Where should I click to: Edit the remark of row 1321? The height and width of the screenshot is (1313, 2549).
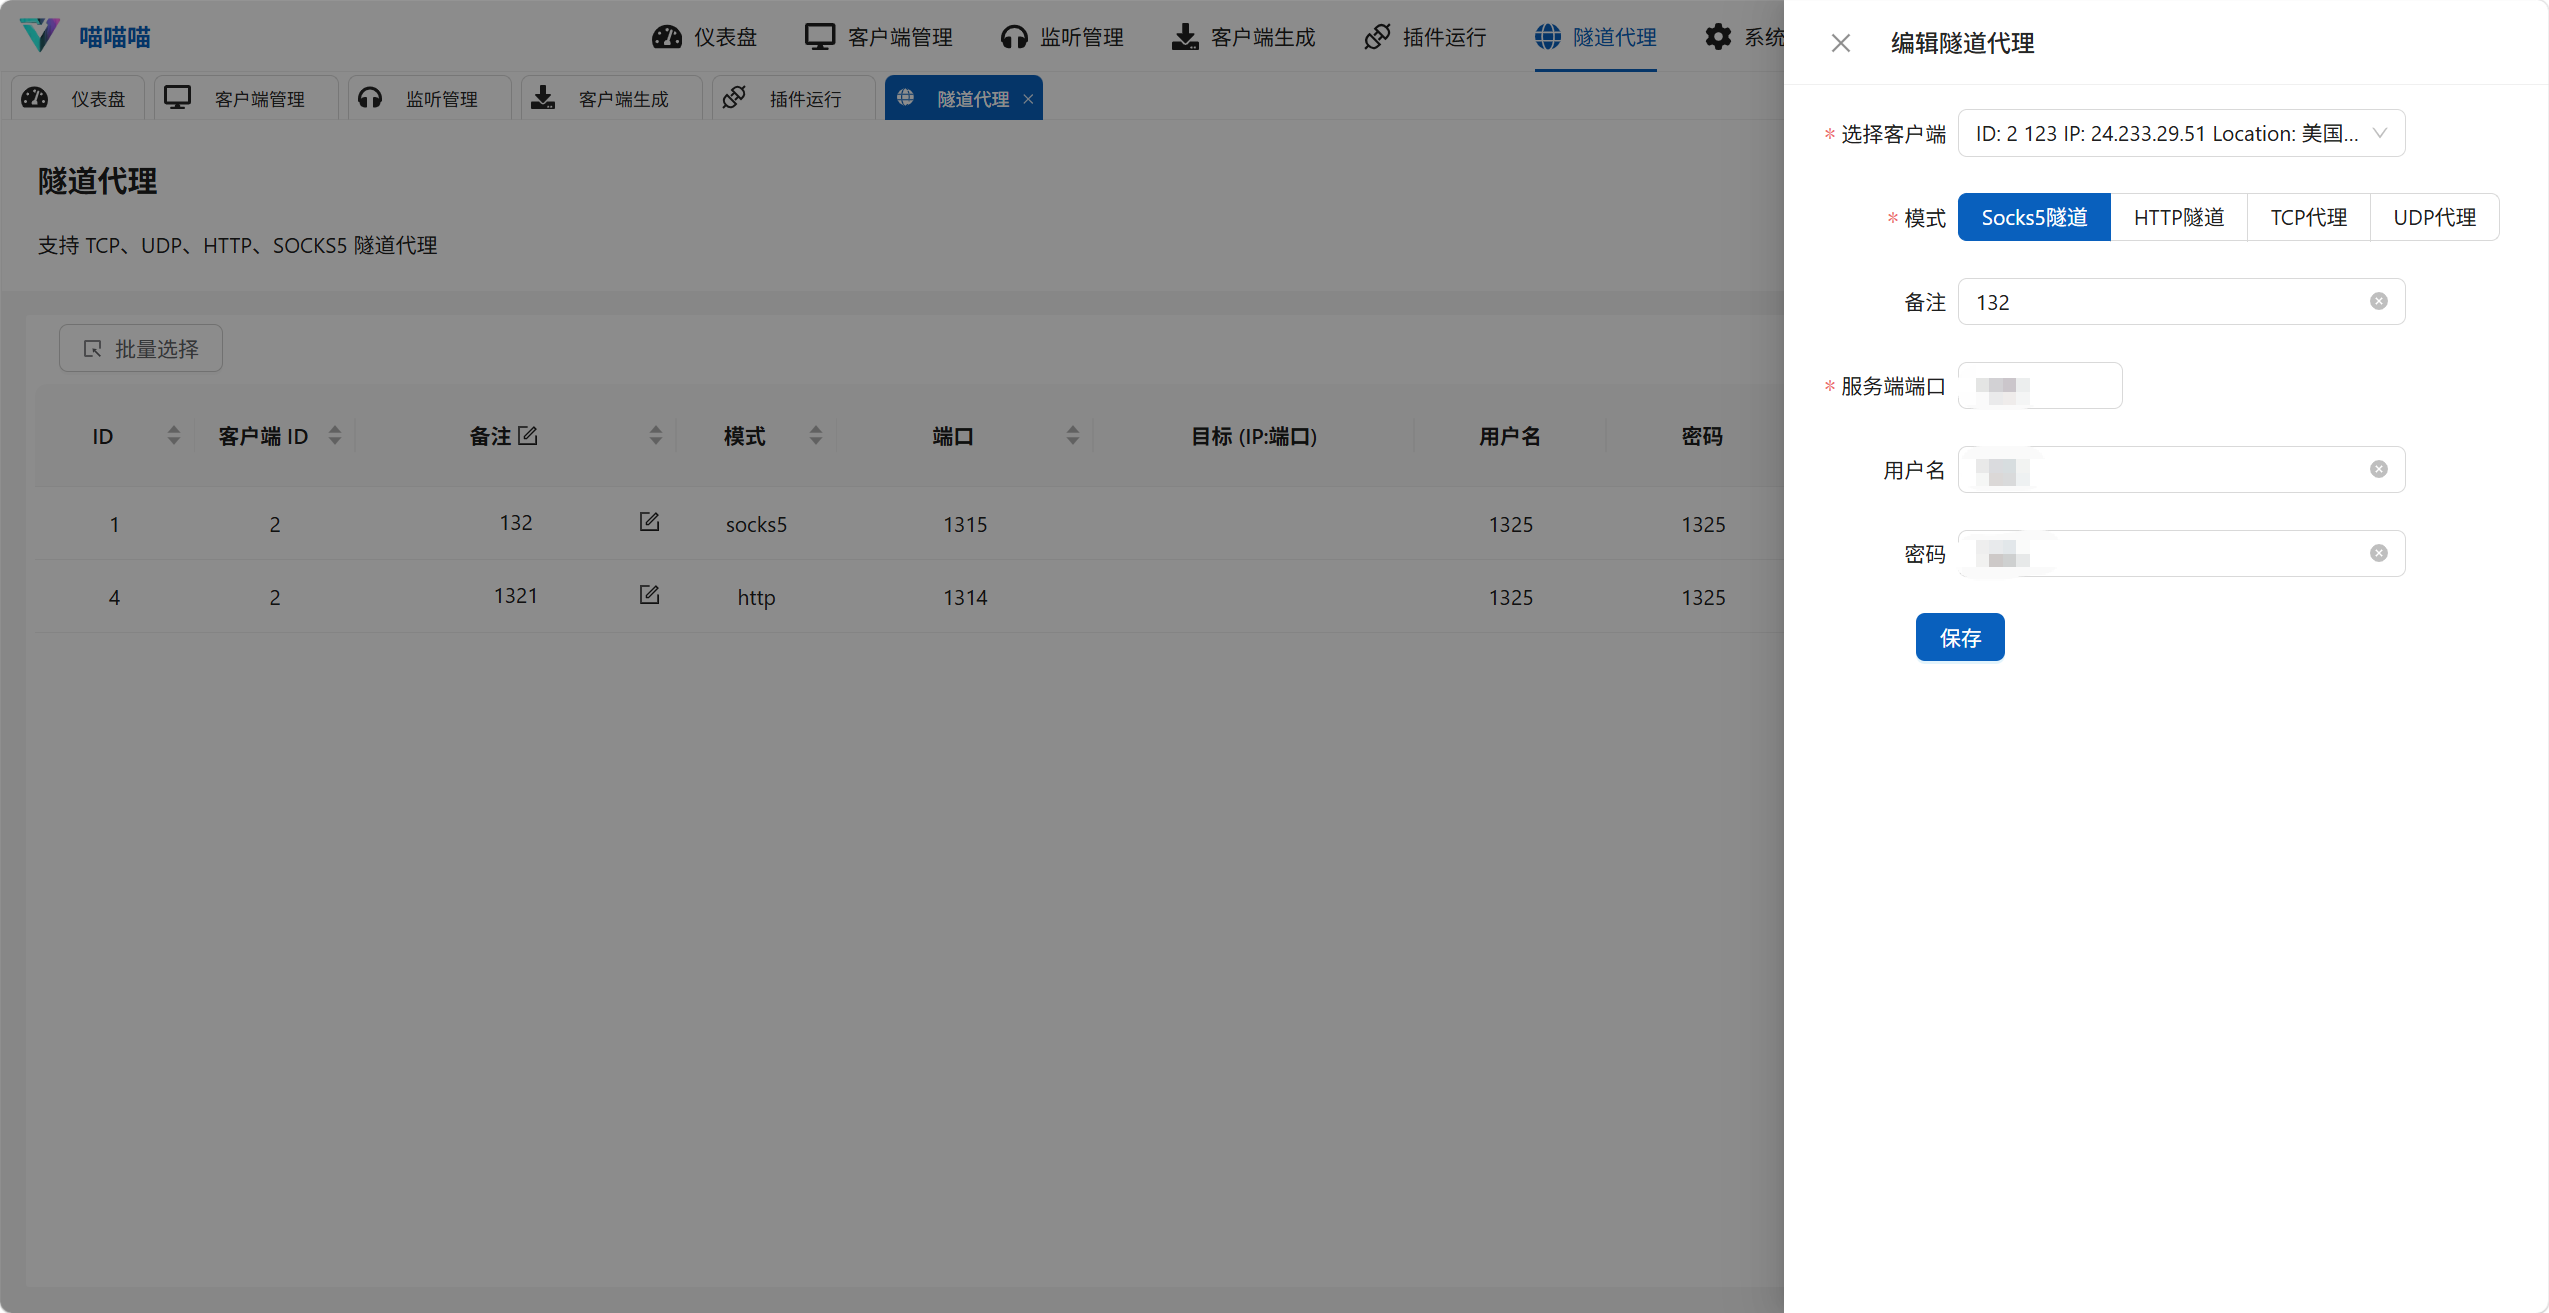(x=649, y=595)
